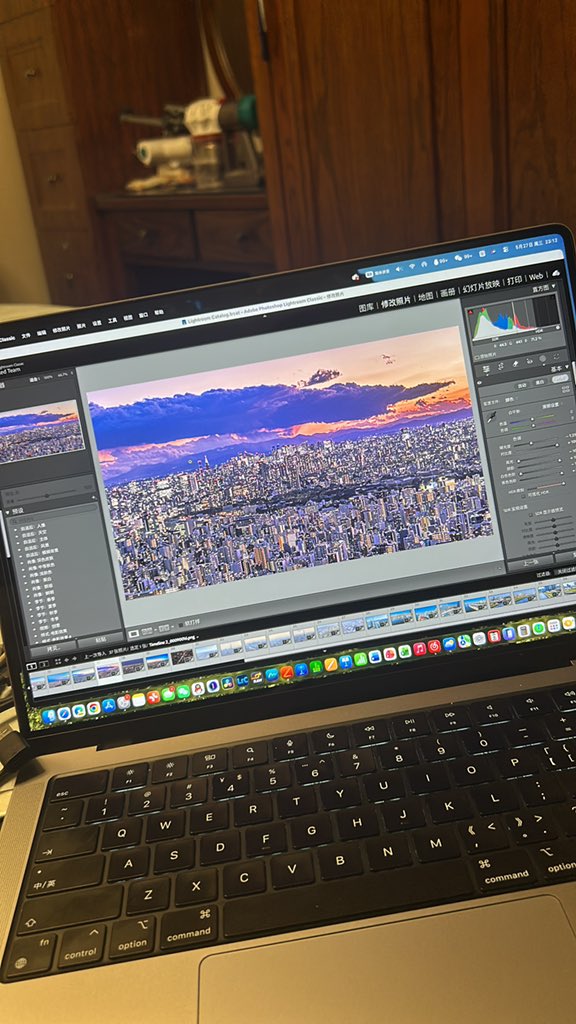Toggle the 原始照片 checkbox under histogram
This screenshot has height=1024, width=576.
(476, 357)
